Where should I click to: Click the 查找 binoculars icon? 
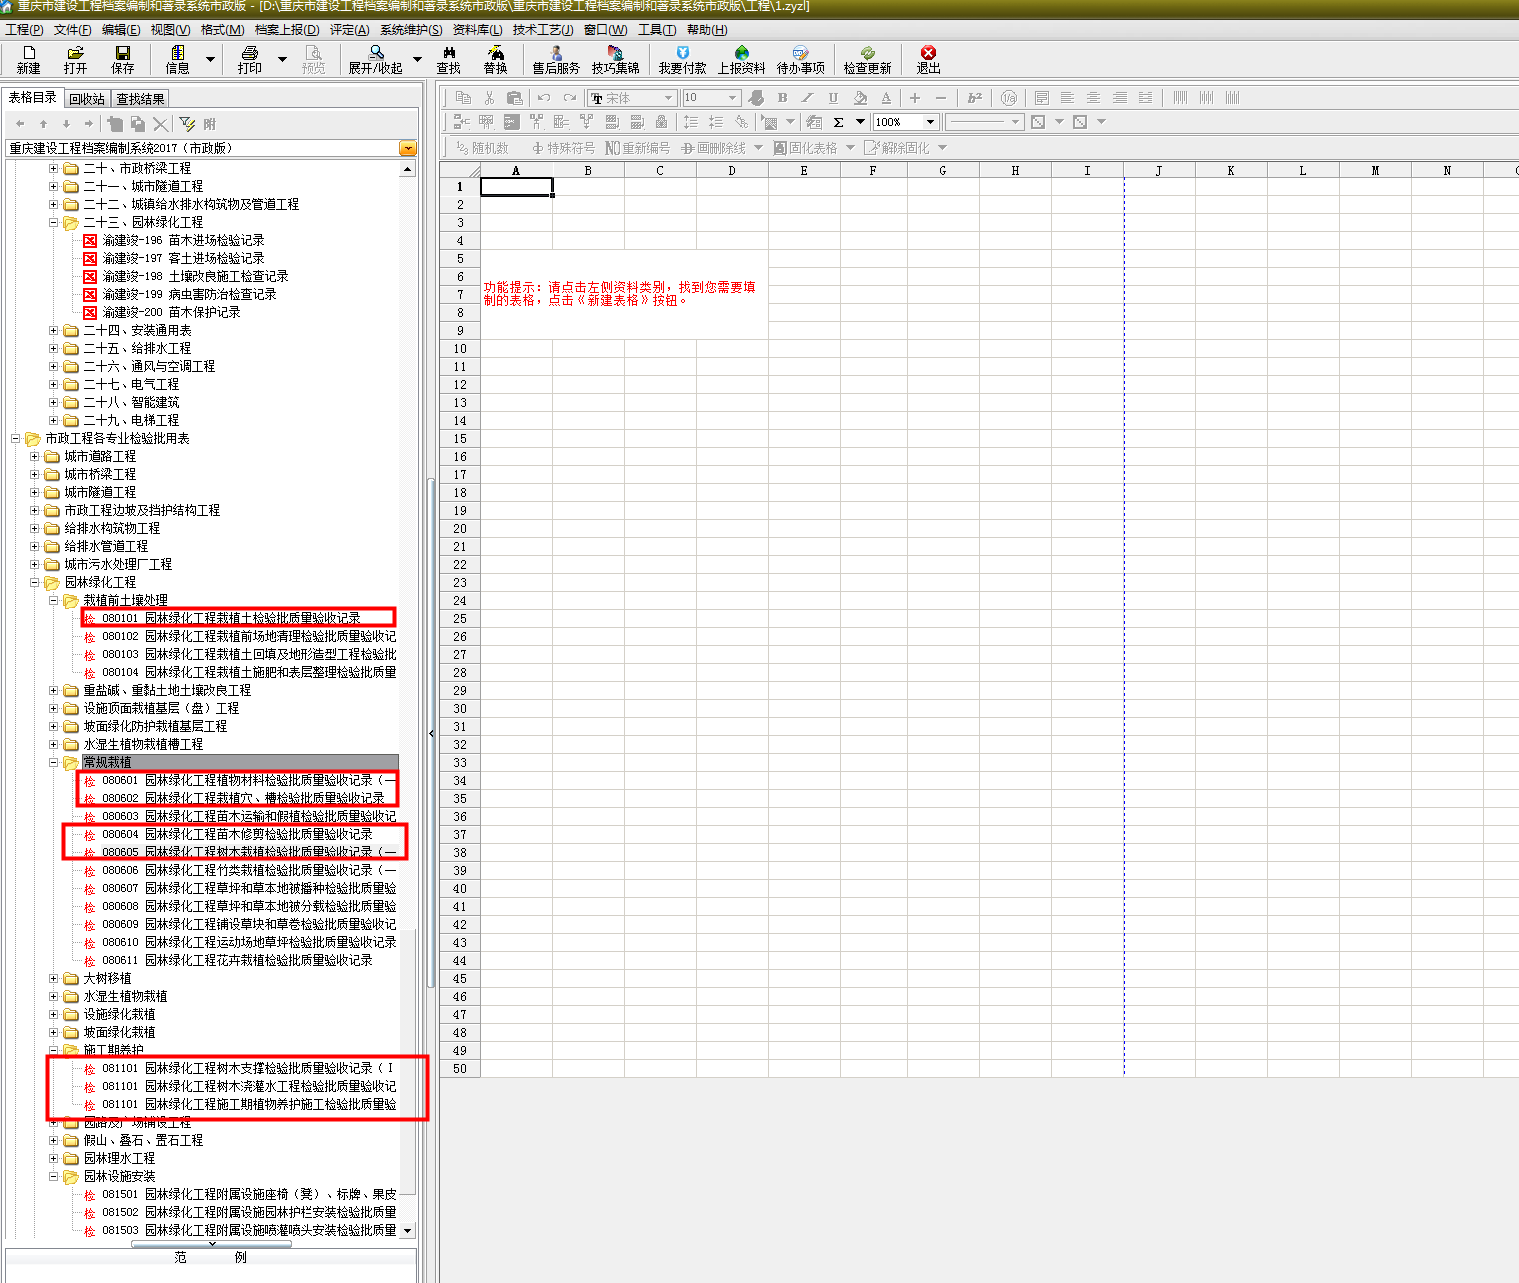448,59
